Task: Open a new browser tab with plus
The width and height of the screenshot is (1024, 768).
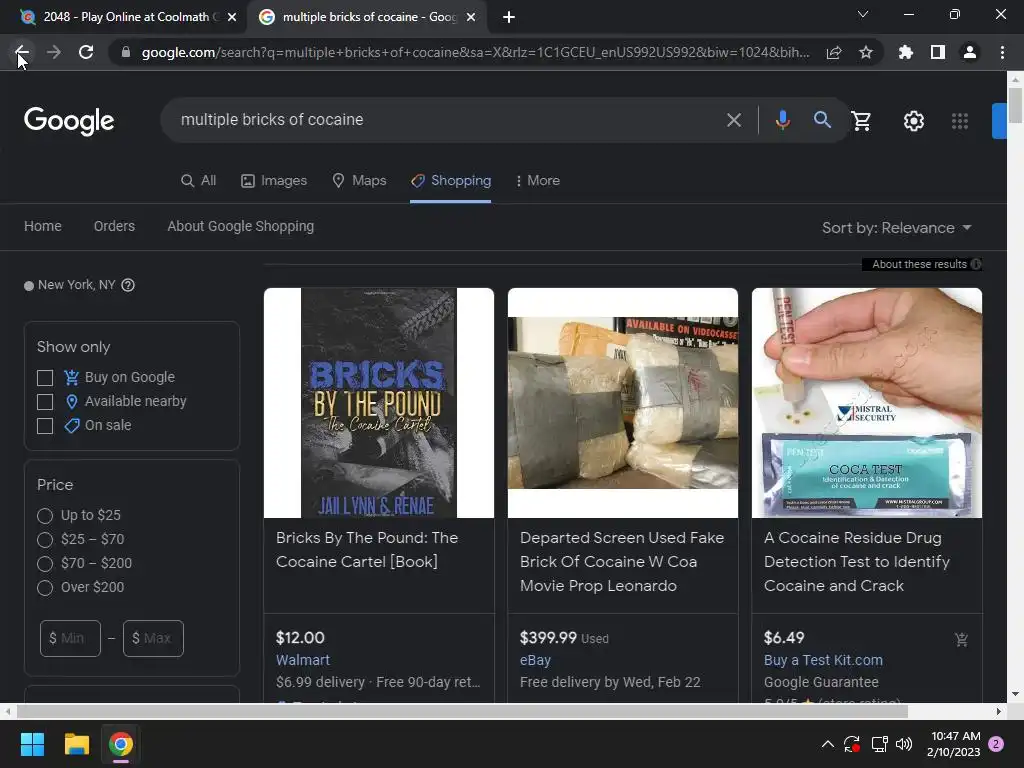Action: (x=509, y=17)
